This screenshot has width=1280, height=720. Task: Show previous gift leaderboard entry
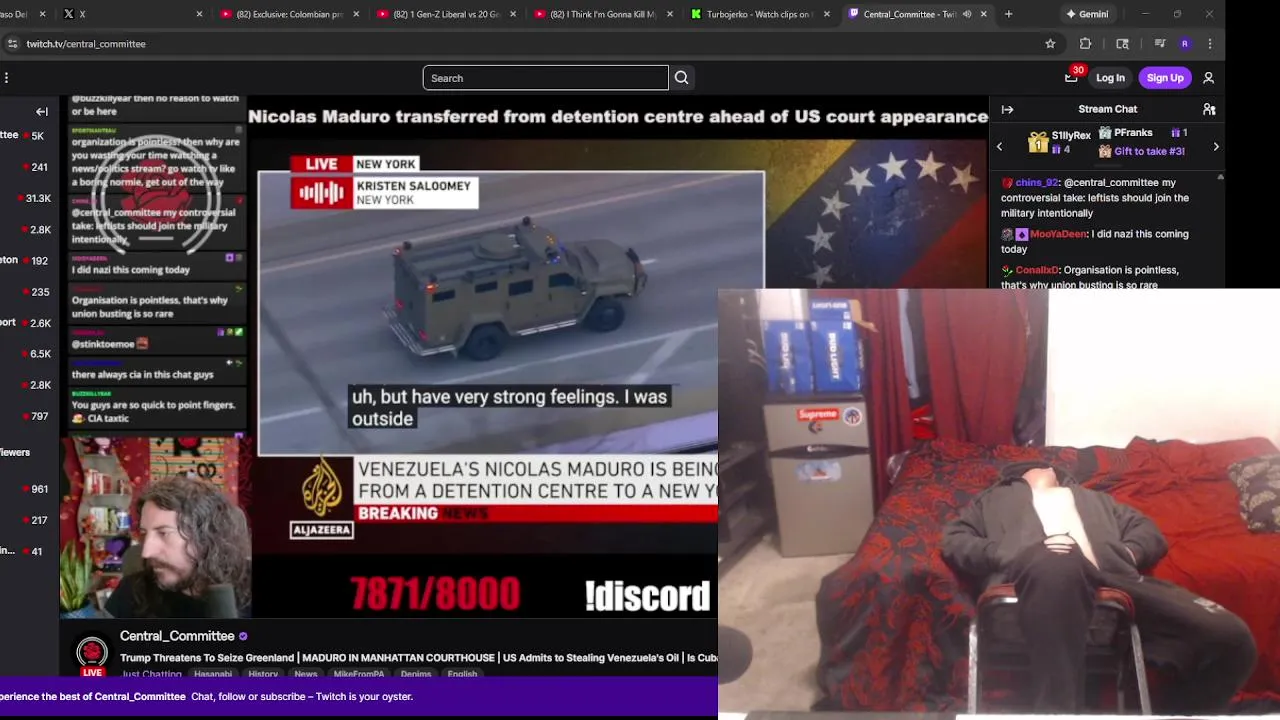(999, 147)
